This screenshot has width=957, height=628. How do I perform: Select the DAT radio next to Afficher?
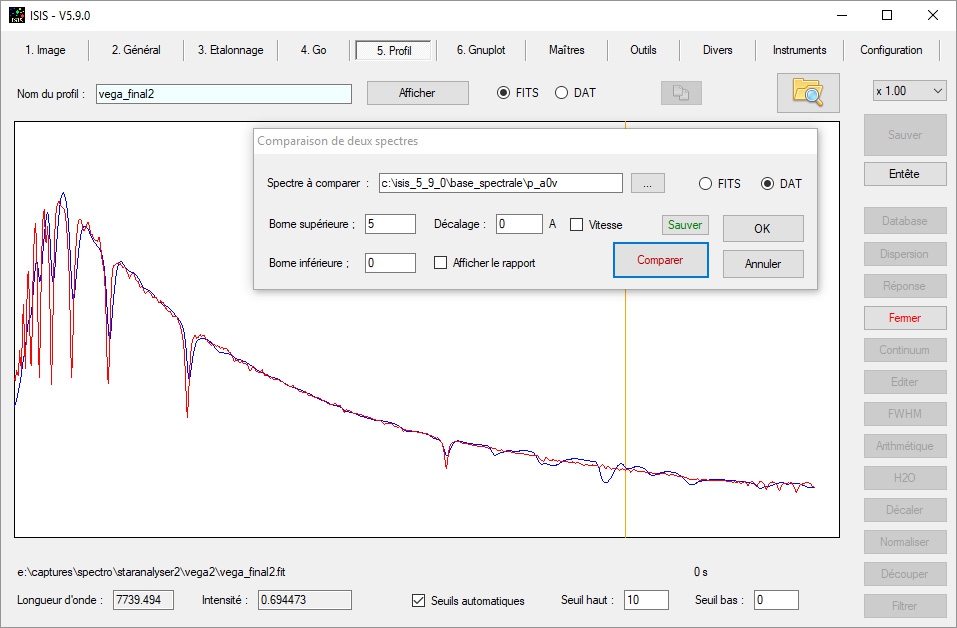point(562,93)
